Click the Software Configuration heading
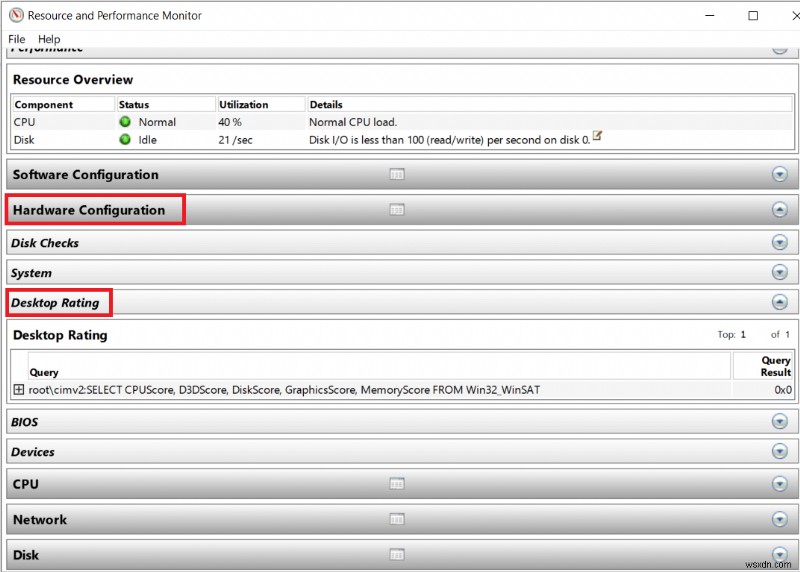Screen dimensions: 800x572 [86, 175]
